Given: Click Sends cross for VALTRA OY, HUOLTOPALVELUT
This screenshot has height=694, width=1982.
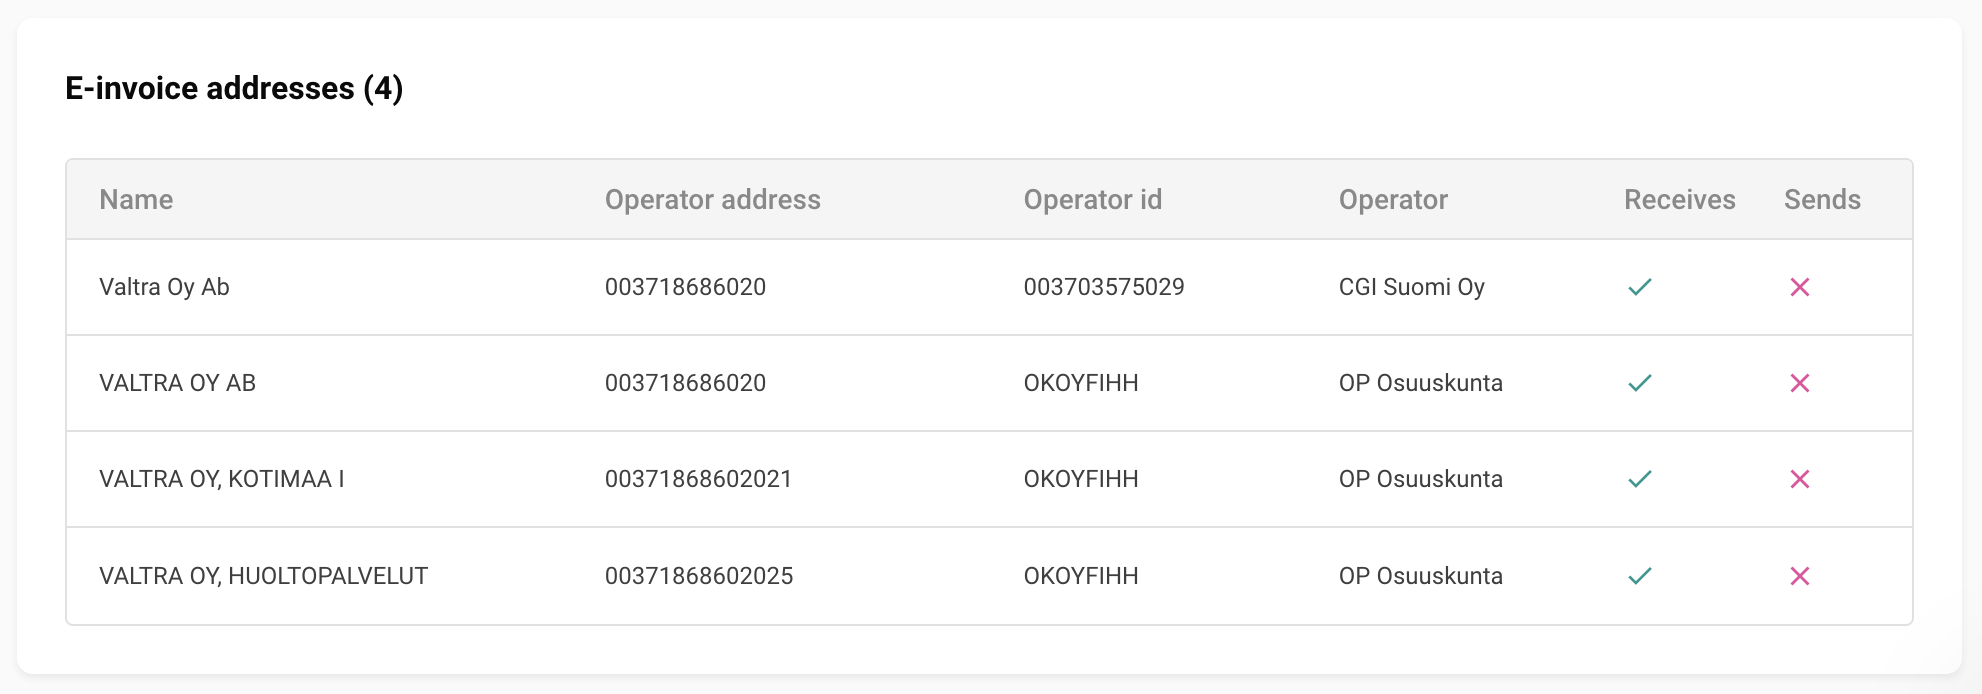Looking at the screenshot, I should 1799,576.
